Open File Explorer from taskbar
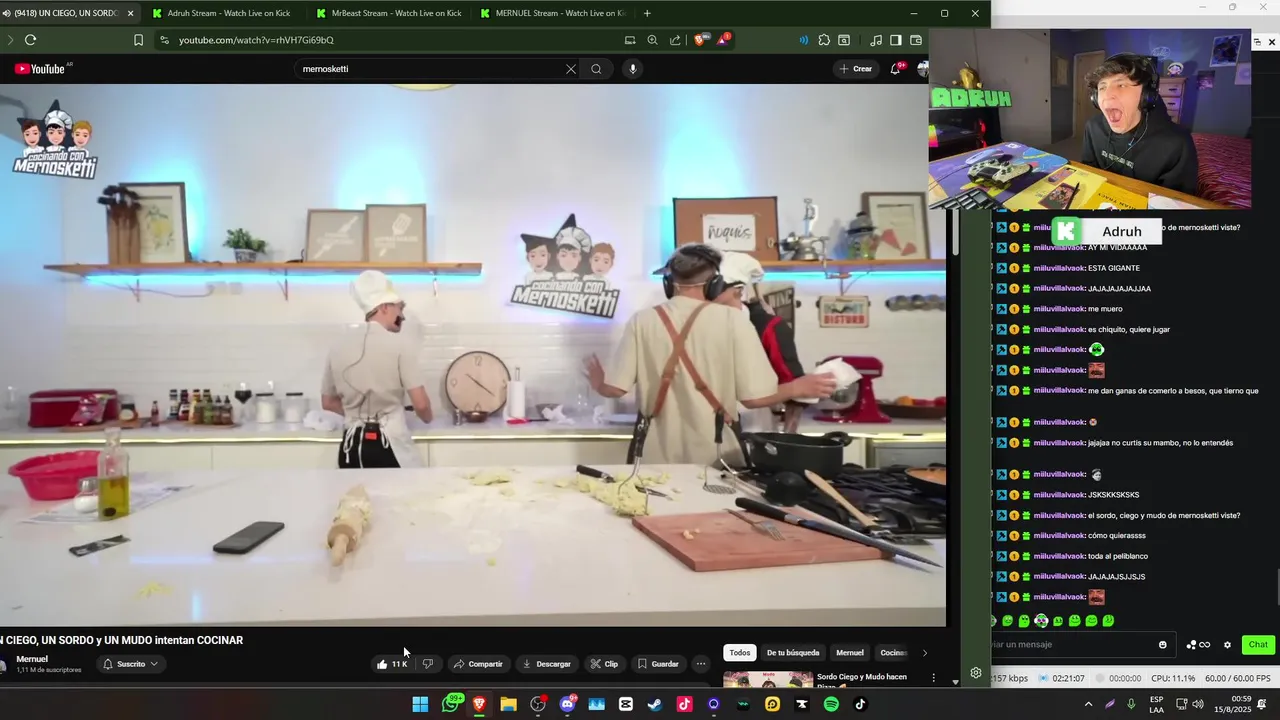 tap(508, 704)
